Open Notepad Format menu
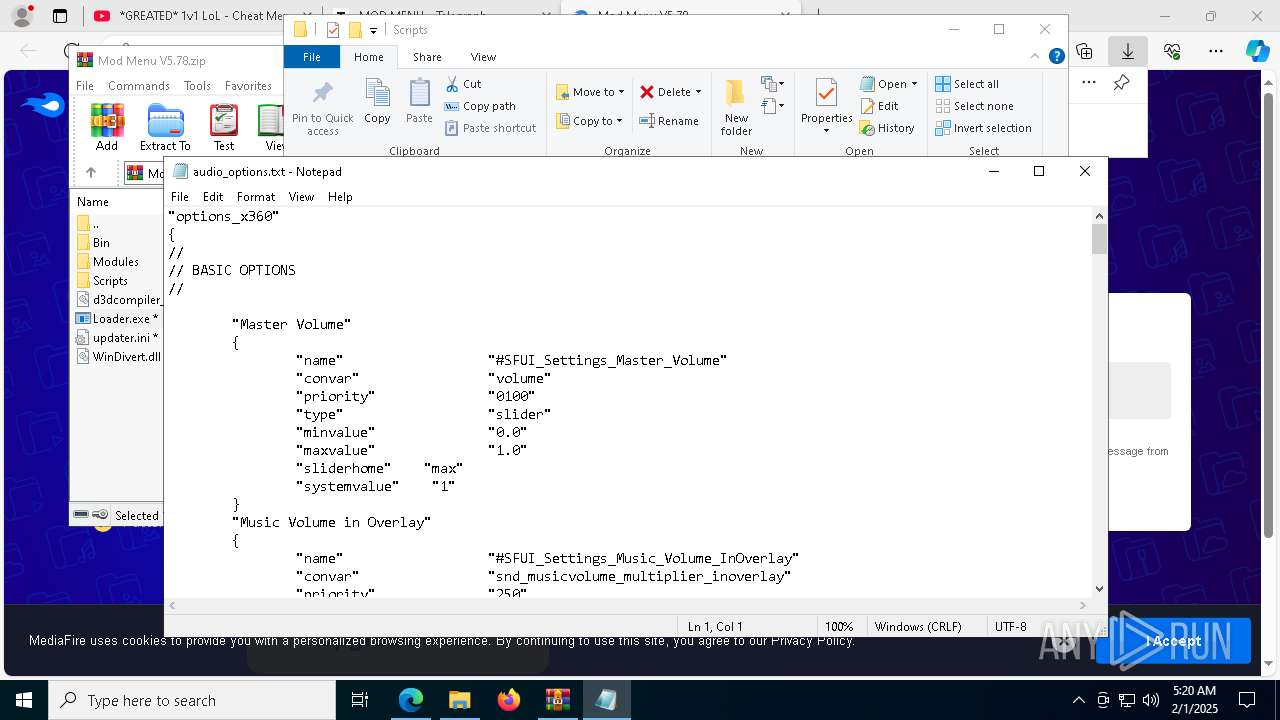This screenshot has height=720, width=1280. [x=256, y=197]
